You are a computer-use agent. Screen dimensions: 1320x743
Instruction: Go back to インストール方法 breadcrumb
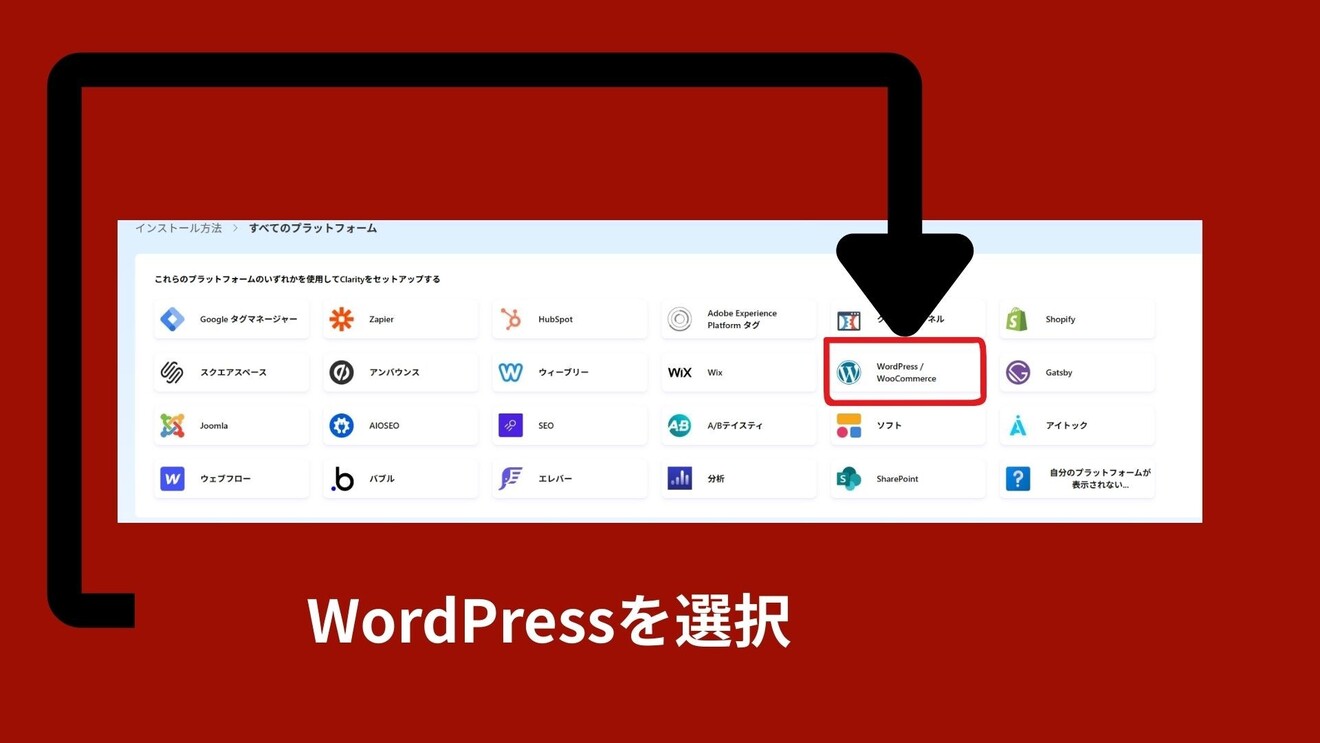[x=179, y=229]
